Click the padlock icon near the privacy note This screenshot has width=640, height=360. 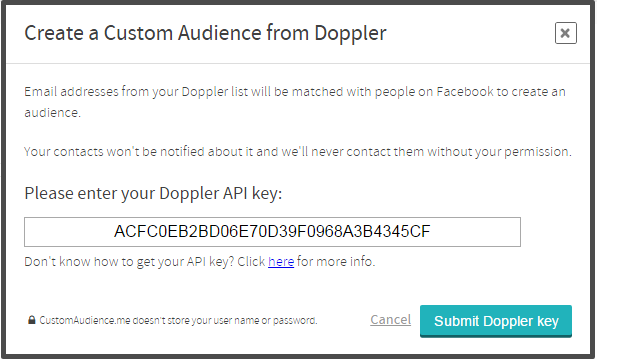coord(31,320)
